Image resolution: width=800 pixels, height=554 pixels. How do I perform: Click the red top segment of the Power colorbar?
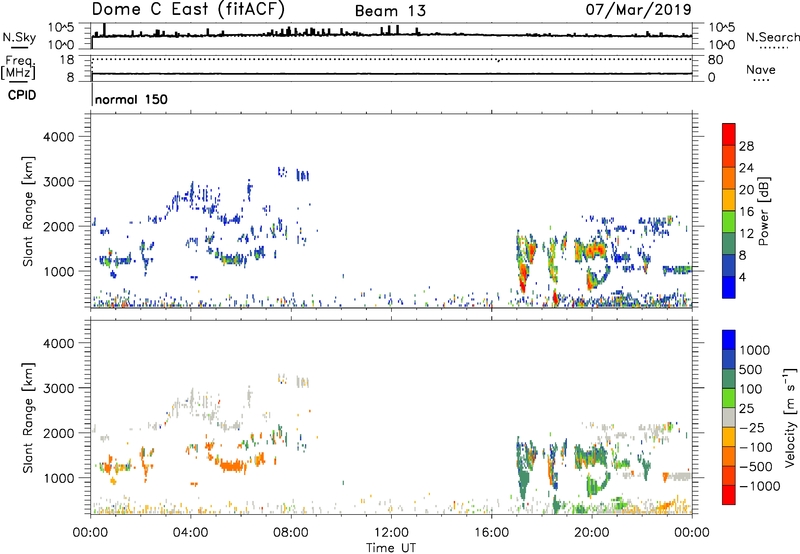(x=729, y=134)
